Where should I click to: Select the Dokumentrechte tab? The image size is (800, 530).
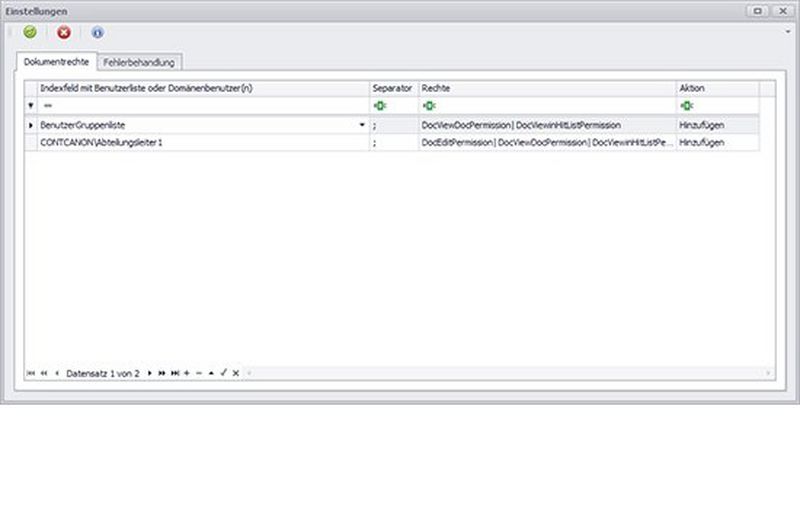tap(56, 62)
